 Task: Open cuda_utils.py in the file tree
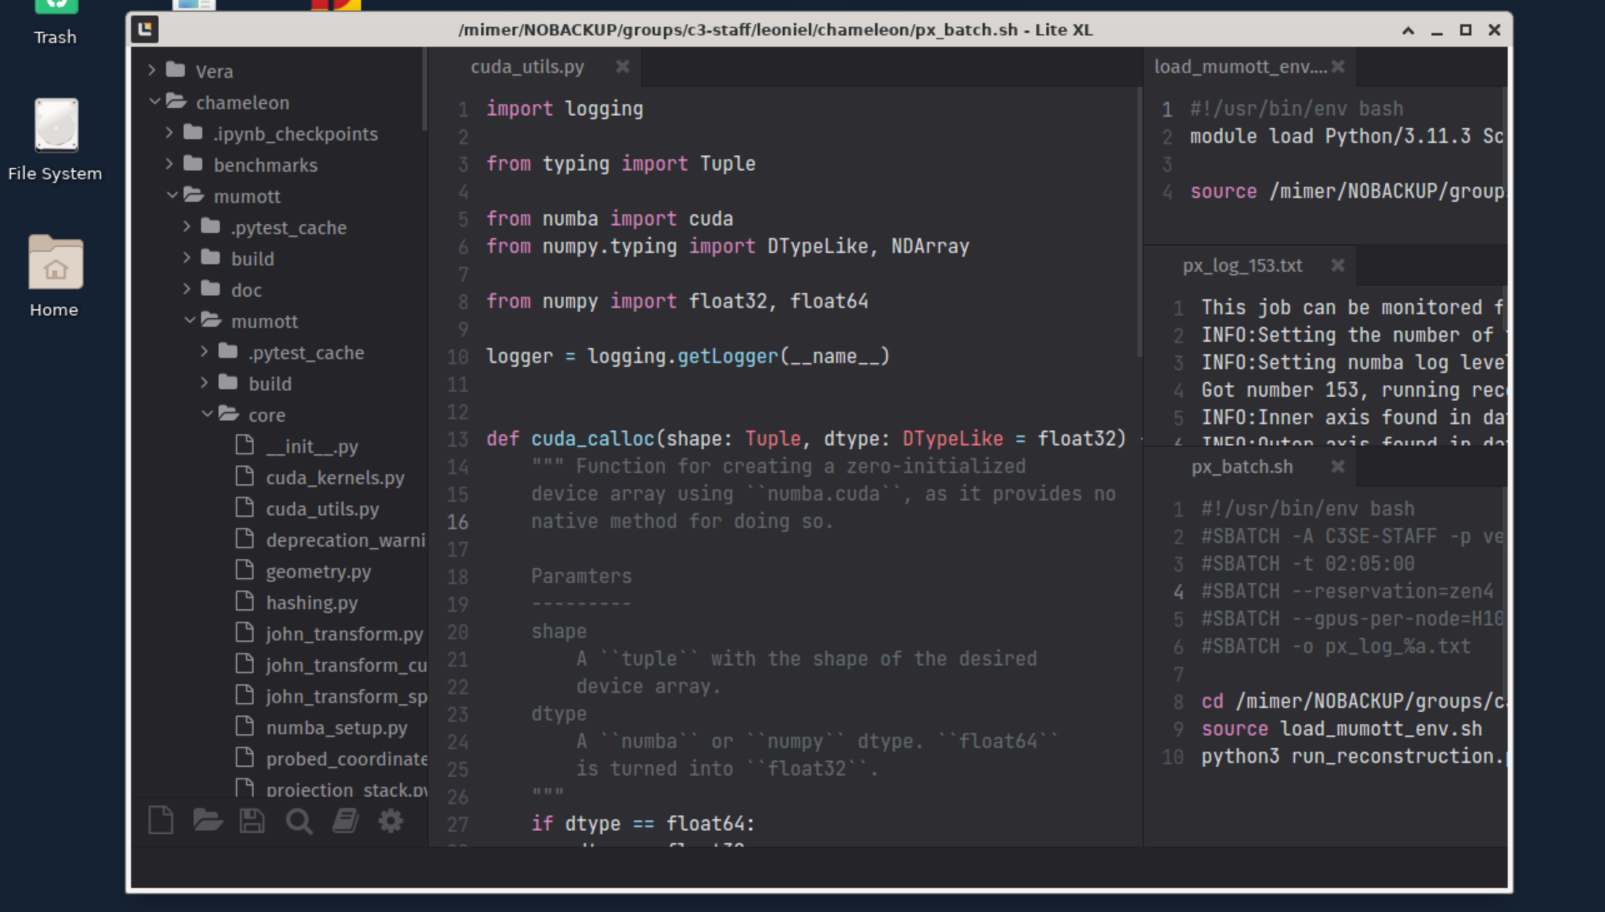(321, 508)
